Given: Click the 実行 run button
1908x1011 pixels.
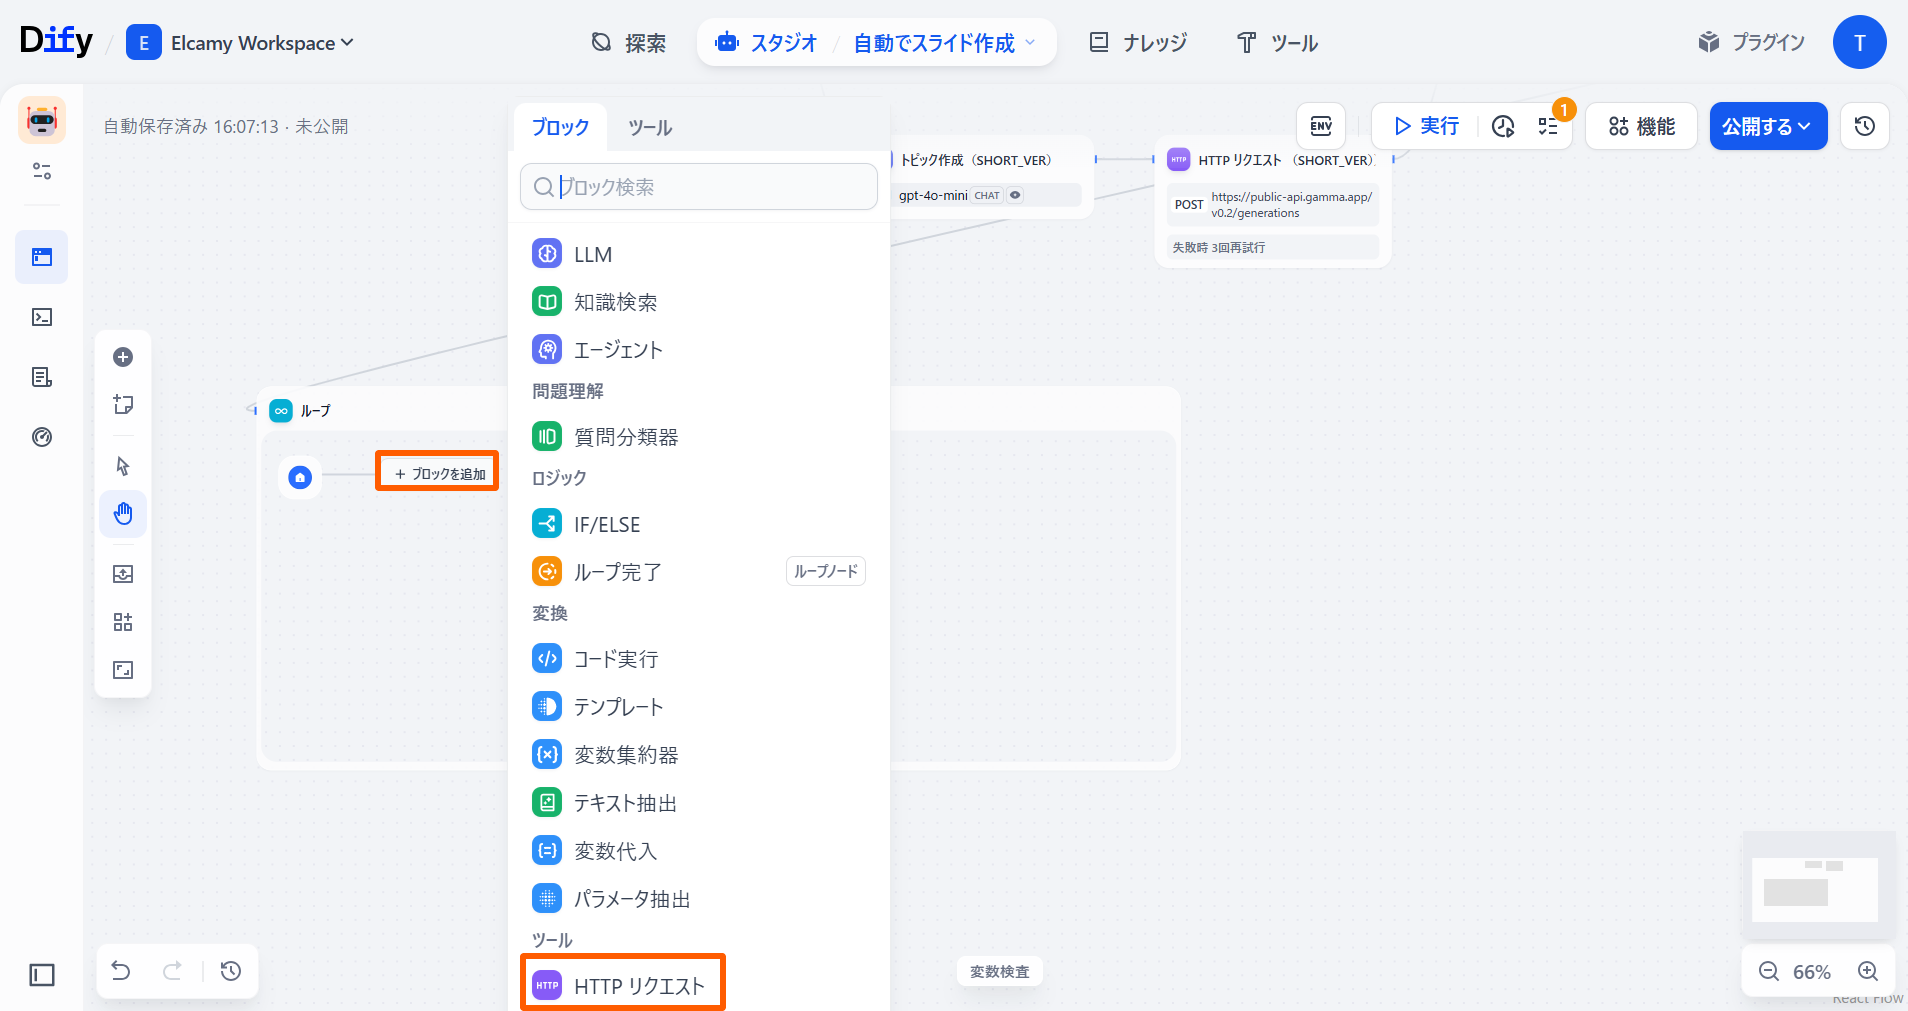Looking at the screenshot, I should [1426, 126].
